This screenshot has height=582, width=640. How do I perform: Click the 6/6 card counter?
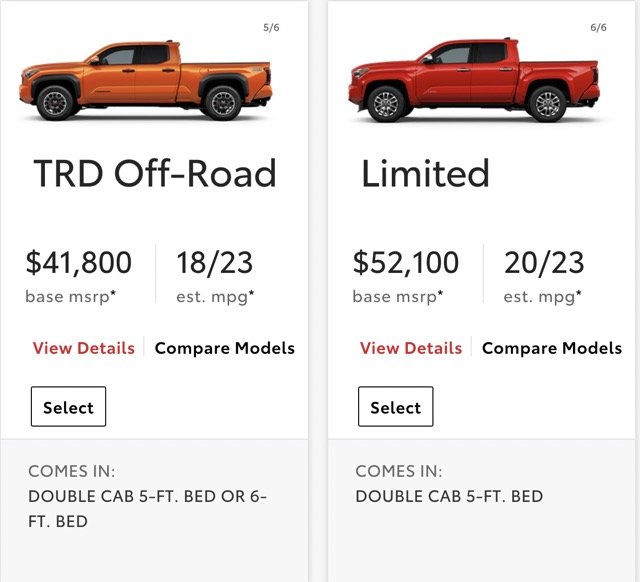(x=598, y=27)
